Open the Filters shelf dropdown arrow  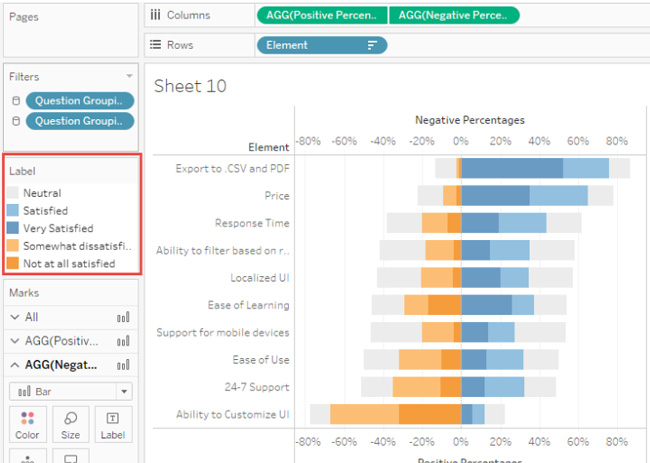click(x=128, y=77)
